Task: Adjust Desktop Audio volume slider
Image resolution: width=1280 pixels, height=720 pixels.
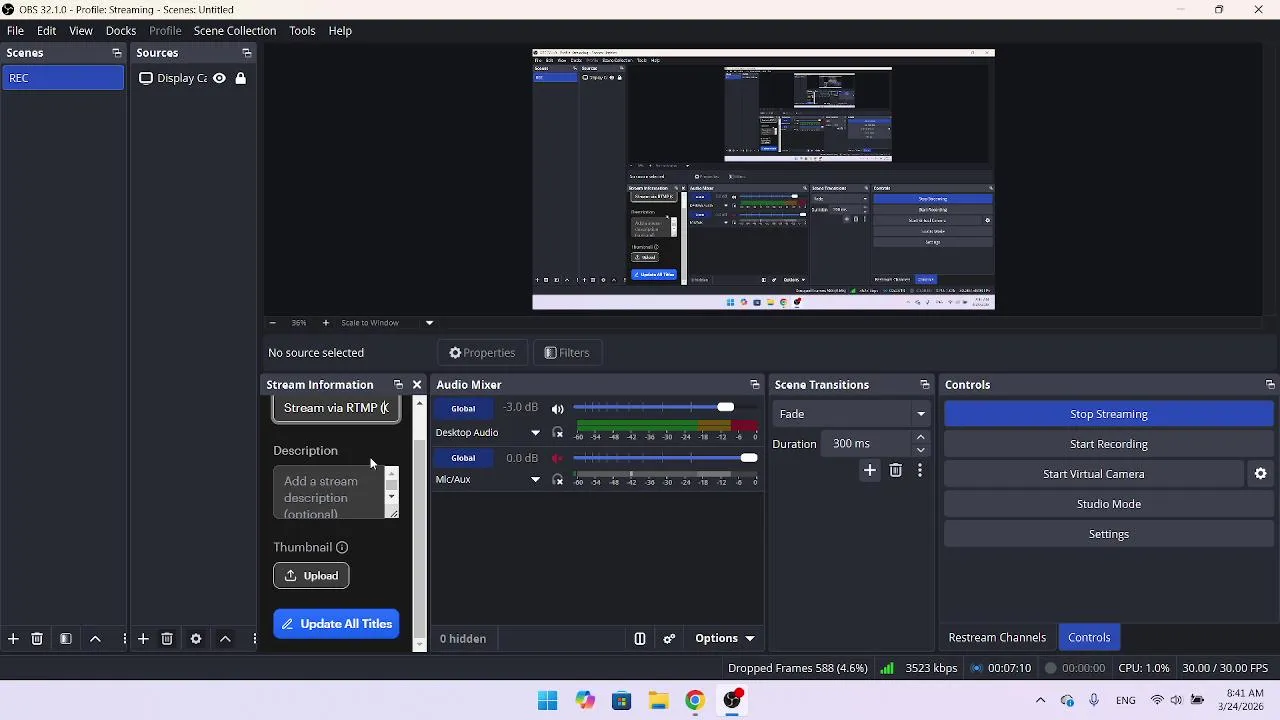Action: tap(726, 408)
